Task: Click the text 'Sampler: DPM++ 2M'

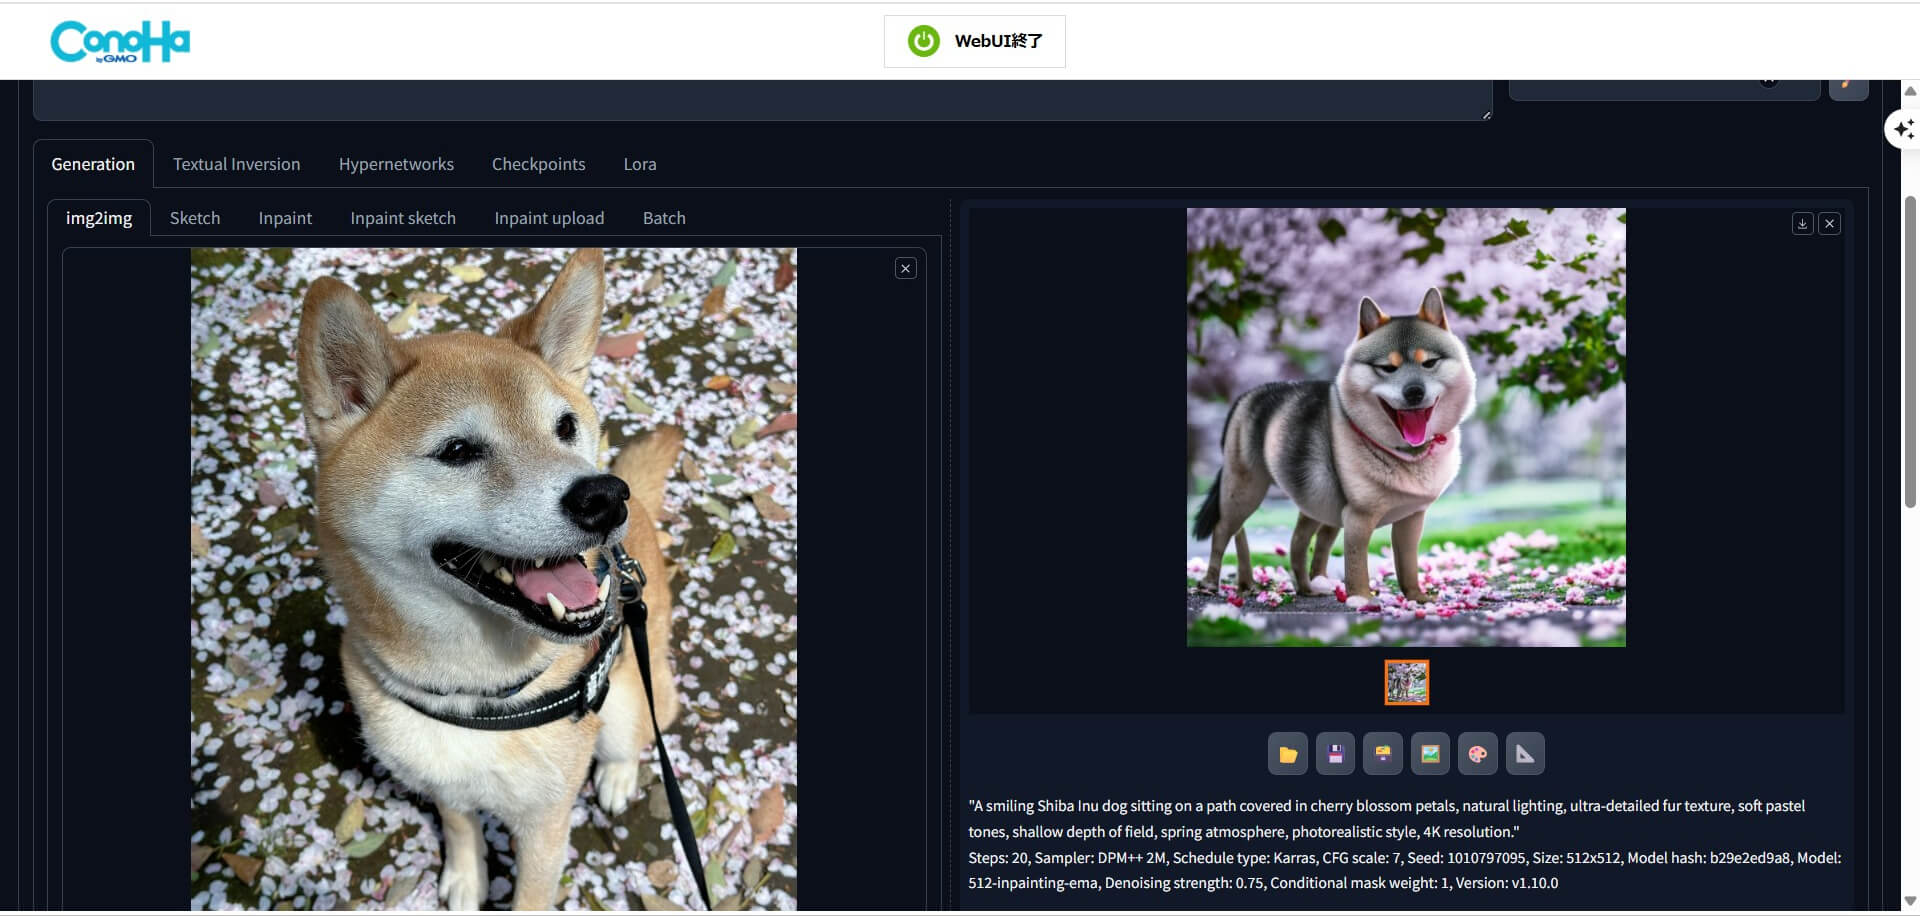Action: pyautogui.click(x=1100, y=858)
